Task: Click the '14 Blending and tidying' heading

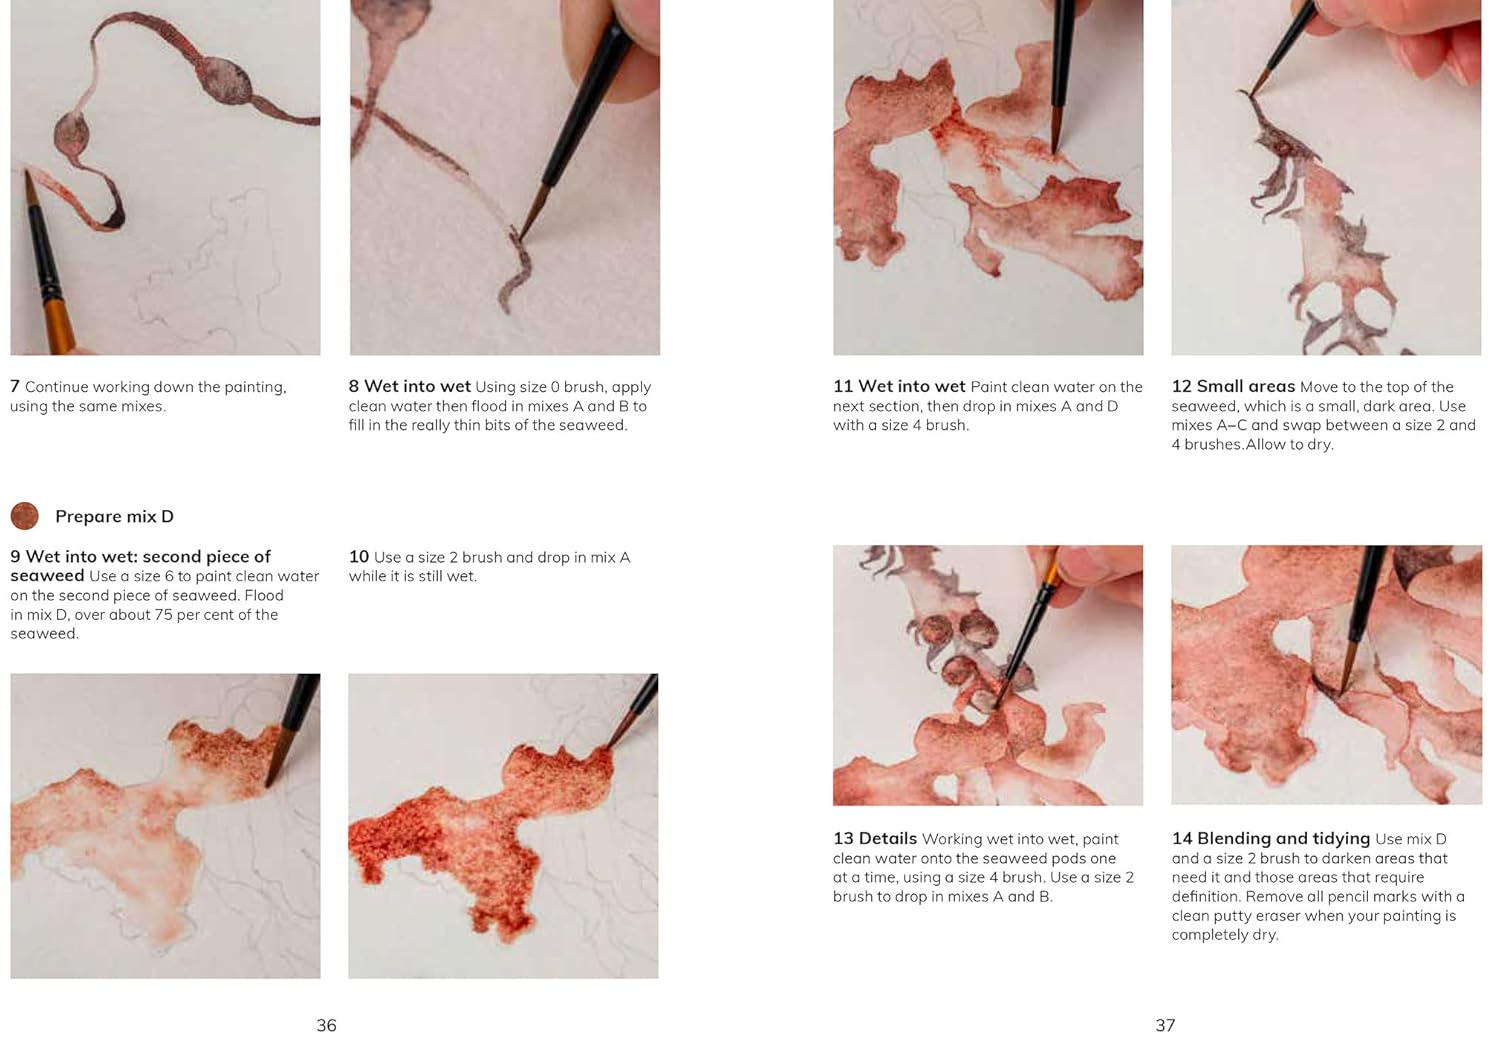Action: 1271,838
